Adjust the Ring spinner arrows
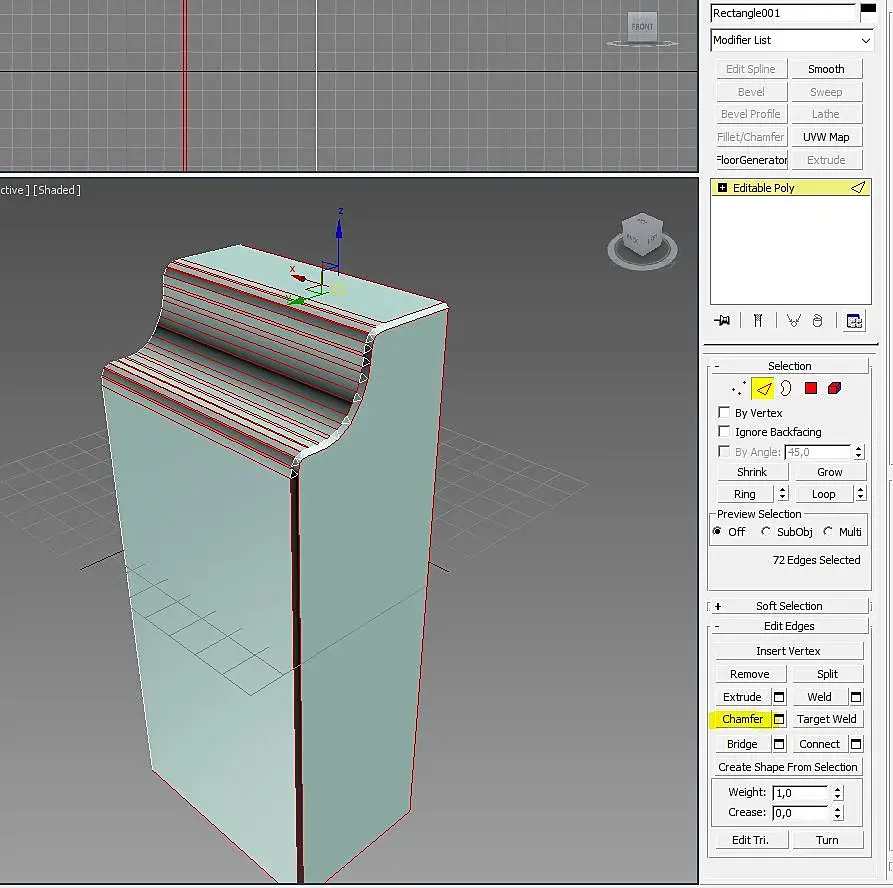The height and width of the screenshot is (888, 893). 783,494
